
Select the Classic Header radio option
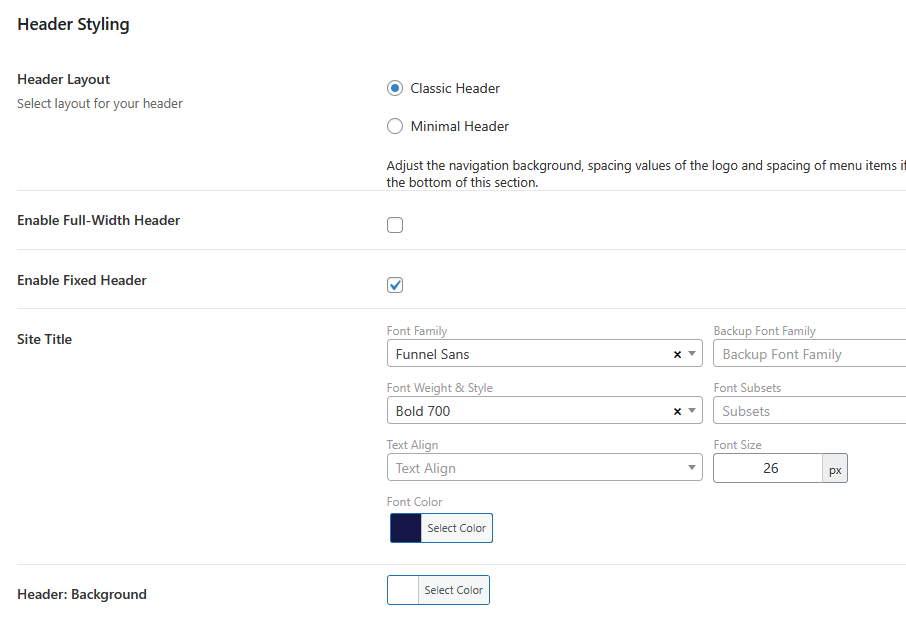tap(395, 88)
